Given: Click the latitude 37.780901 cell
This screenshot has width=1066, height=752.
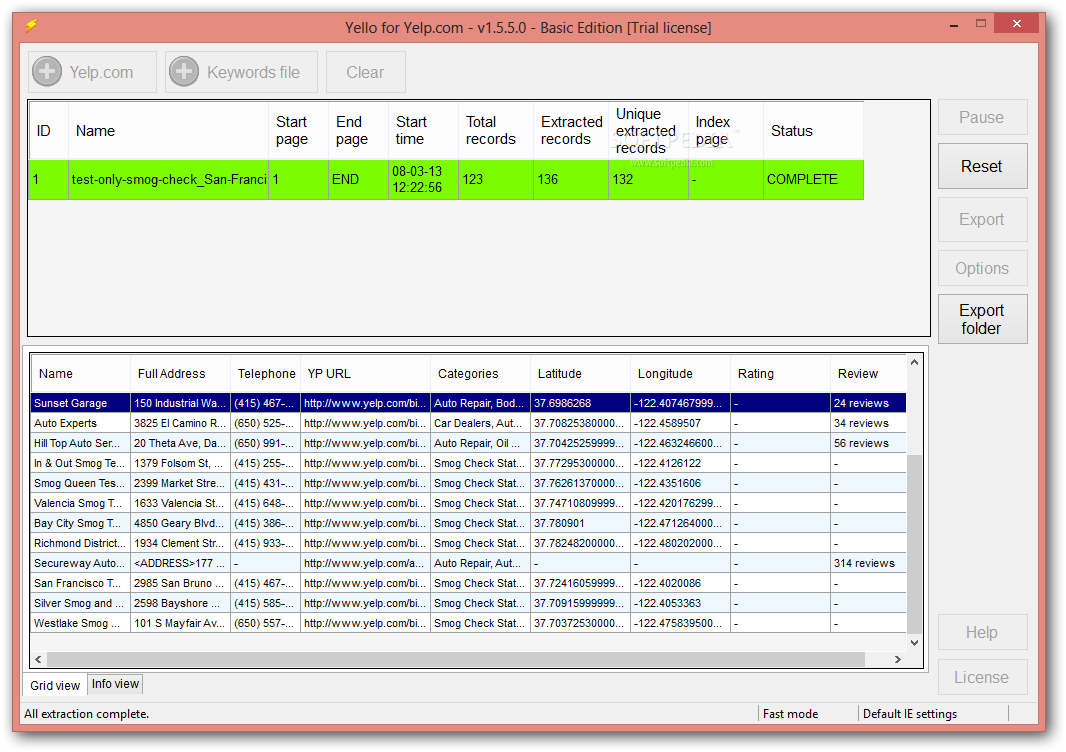Looking at the screenshot, I should (580, 524).
